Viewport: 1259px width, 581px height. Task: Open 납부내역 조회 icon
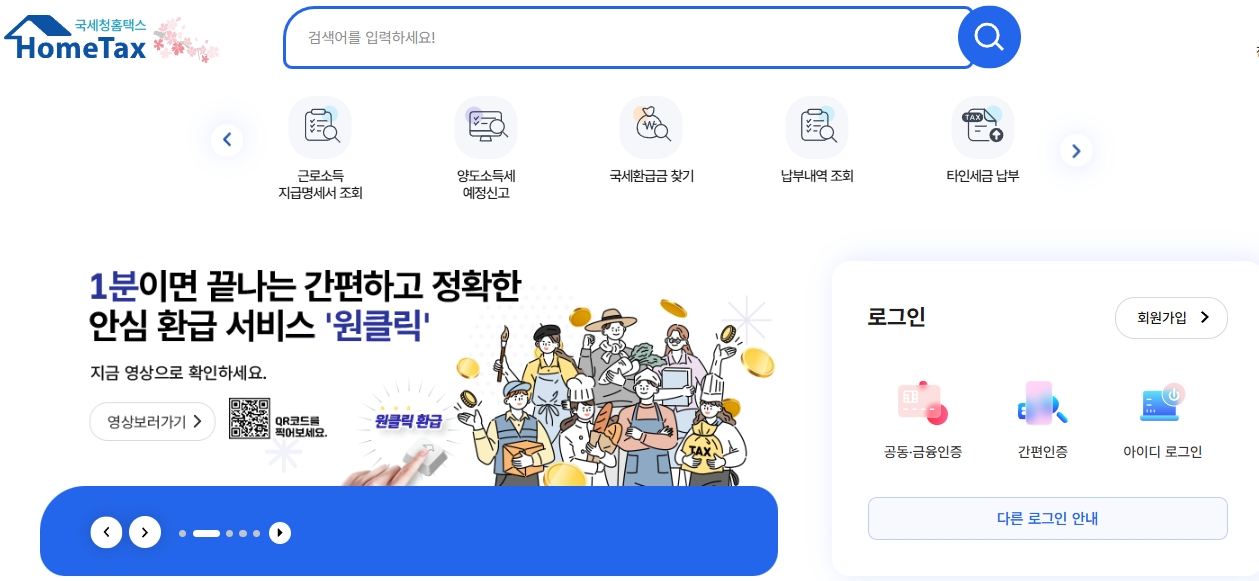[817, 127]
